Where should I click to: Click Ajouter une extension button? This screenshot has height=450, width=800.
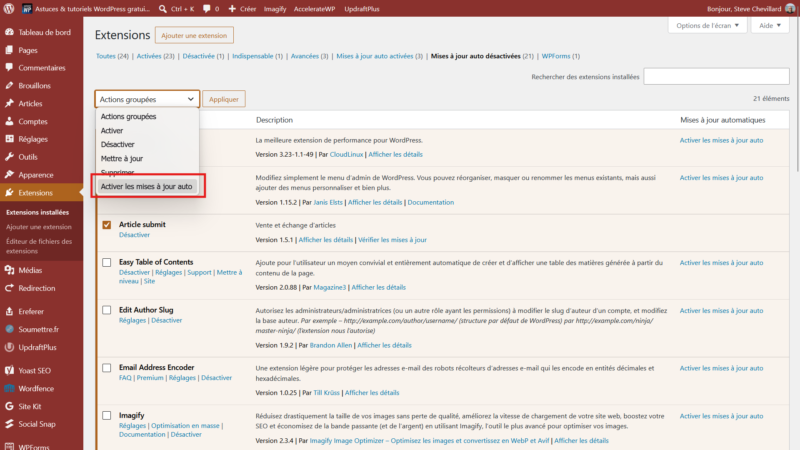tap(194, 35)
